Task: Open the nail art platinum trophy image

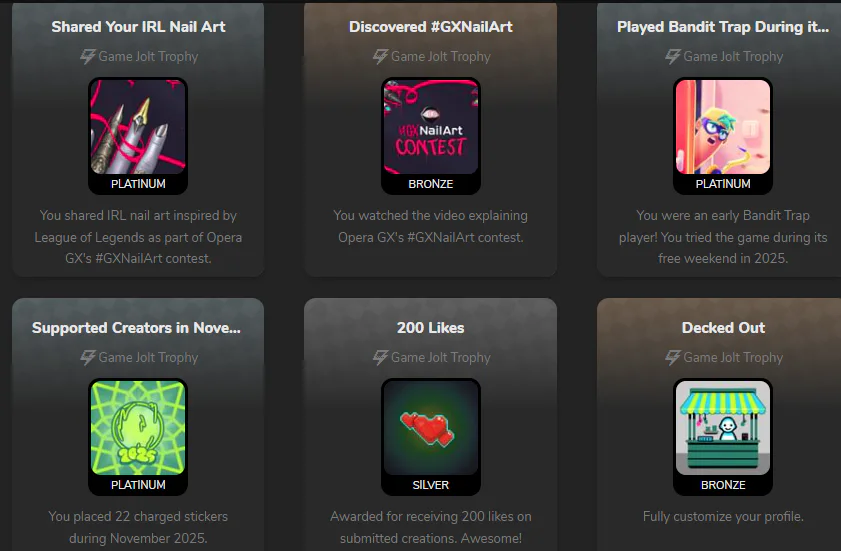Action: point(138,127)
